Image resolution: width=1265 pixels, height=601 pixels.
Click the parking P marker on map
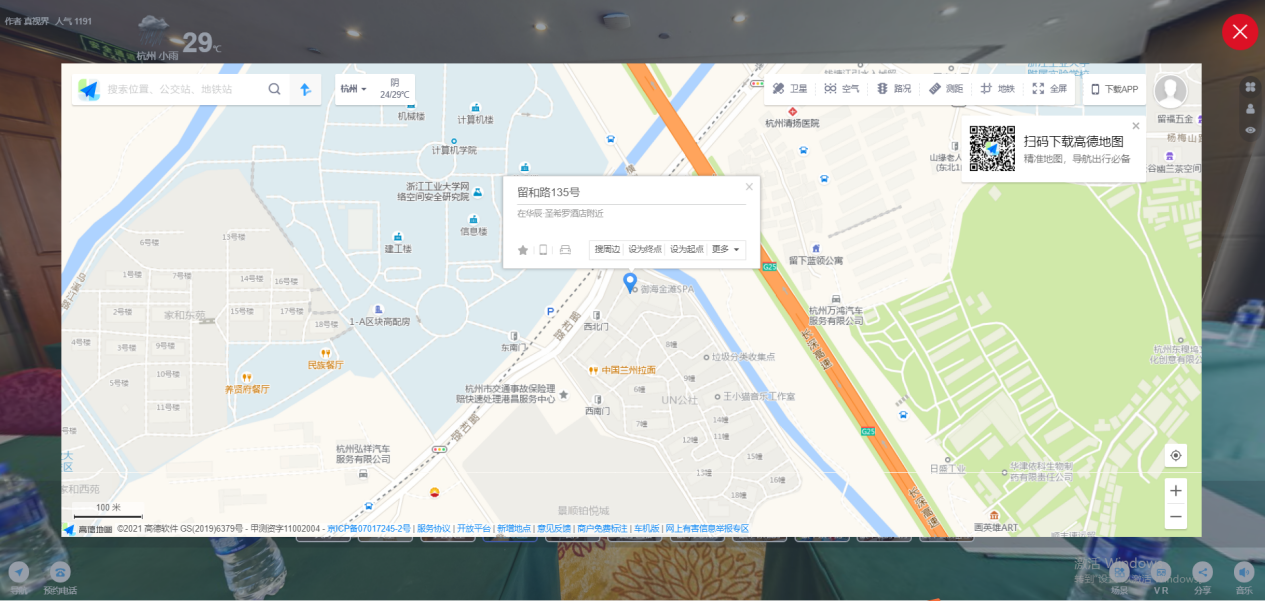click(550, 312)
